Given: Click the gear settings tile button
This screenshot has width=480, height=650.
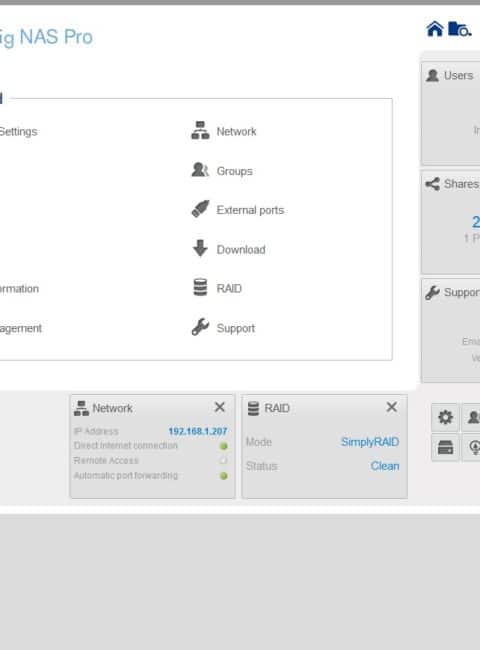Looking at the screenshot, I should coord(445,417).
